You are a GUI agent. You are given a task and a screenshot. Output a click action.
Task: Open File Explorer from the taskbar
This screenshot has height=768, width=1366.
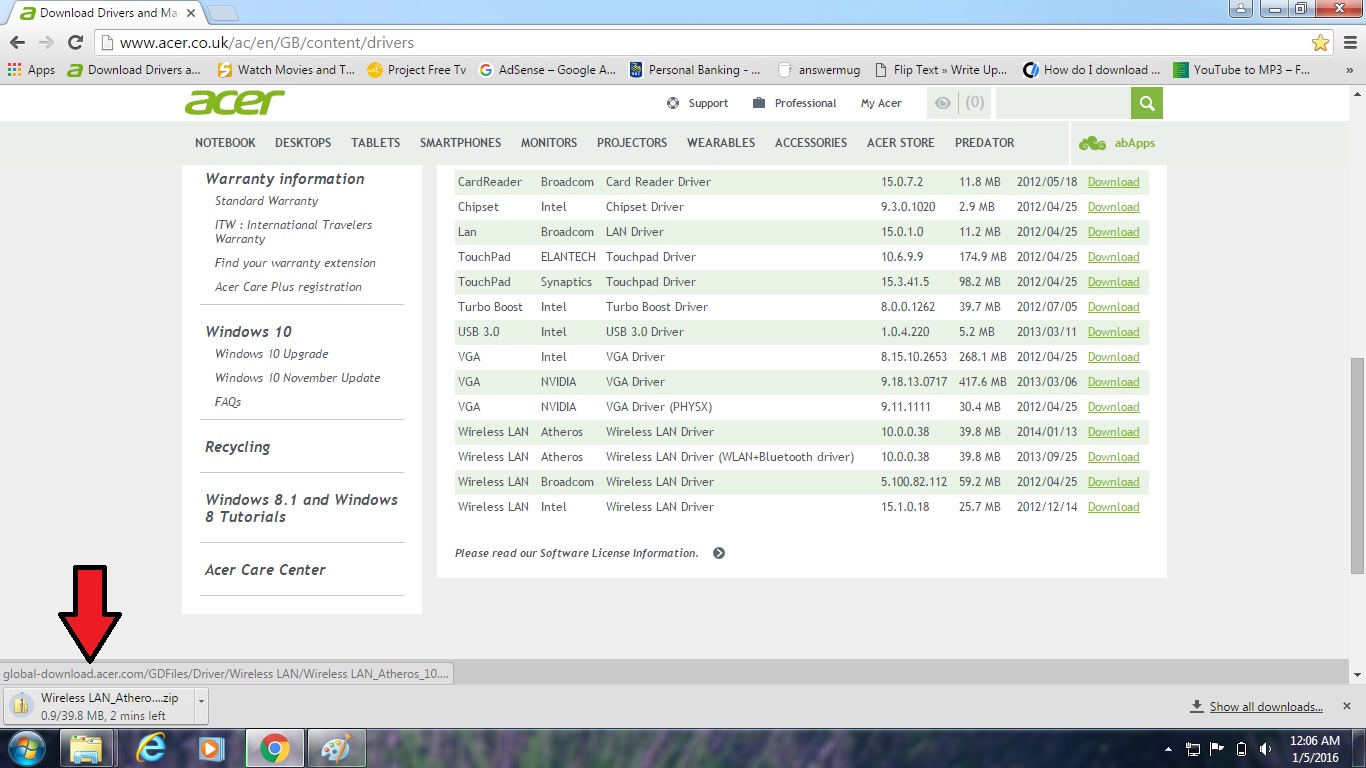pyautogui.click(x=87, y=748)
